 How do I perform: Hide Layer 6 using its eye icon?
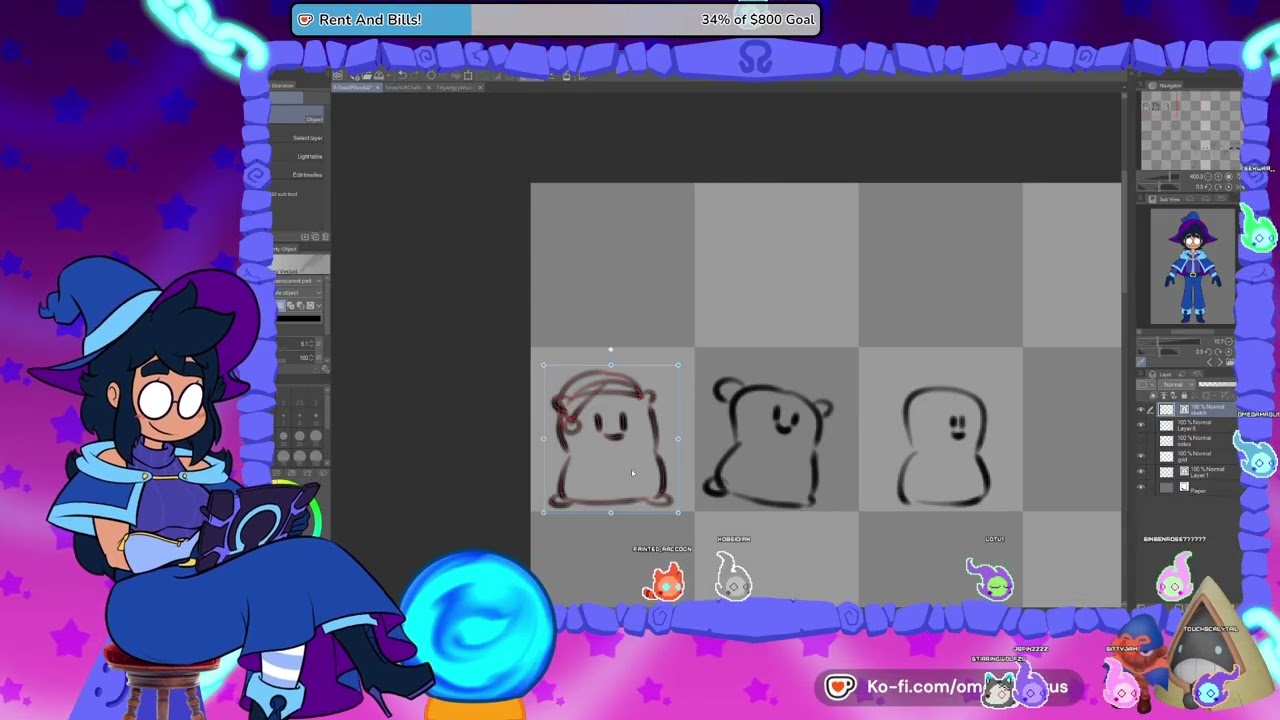pyautogui.click(x=1141, y=425)
